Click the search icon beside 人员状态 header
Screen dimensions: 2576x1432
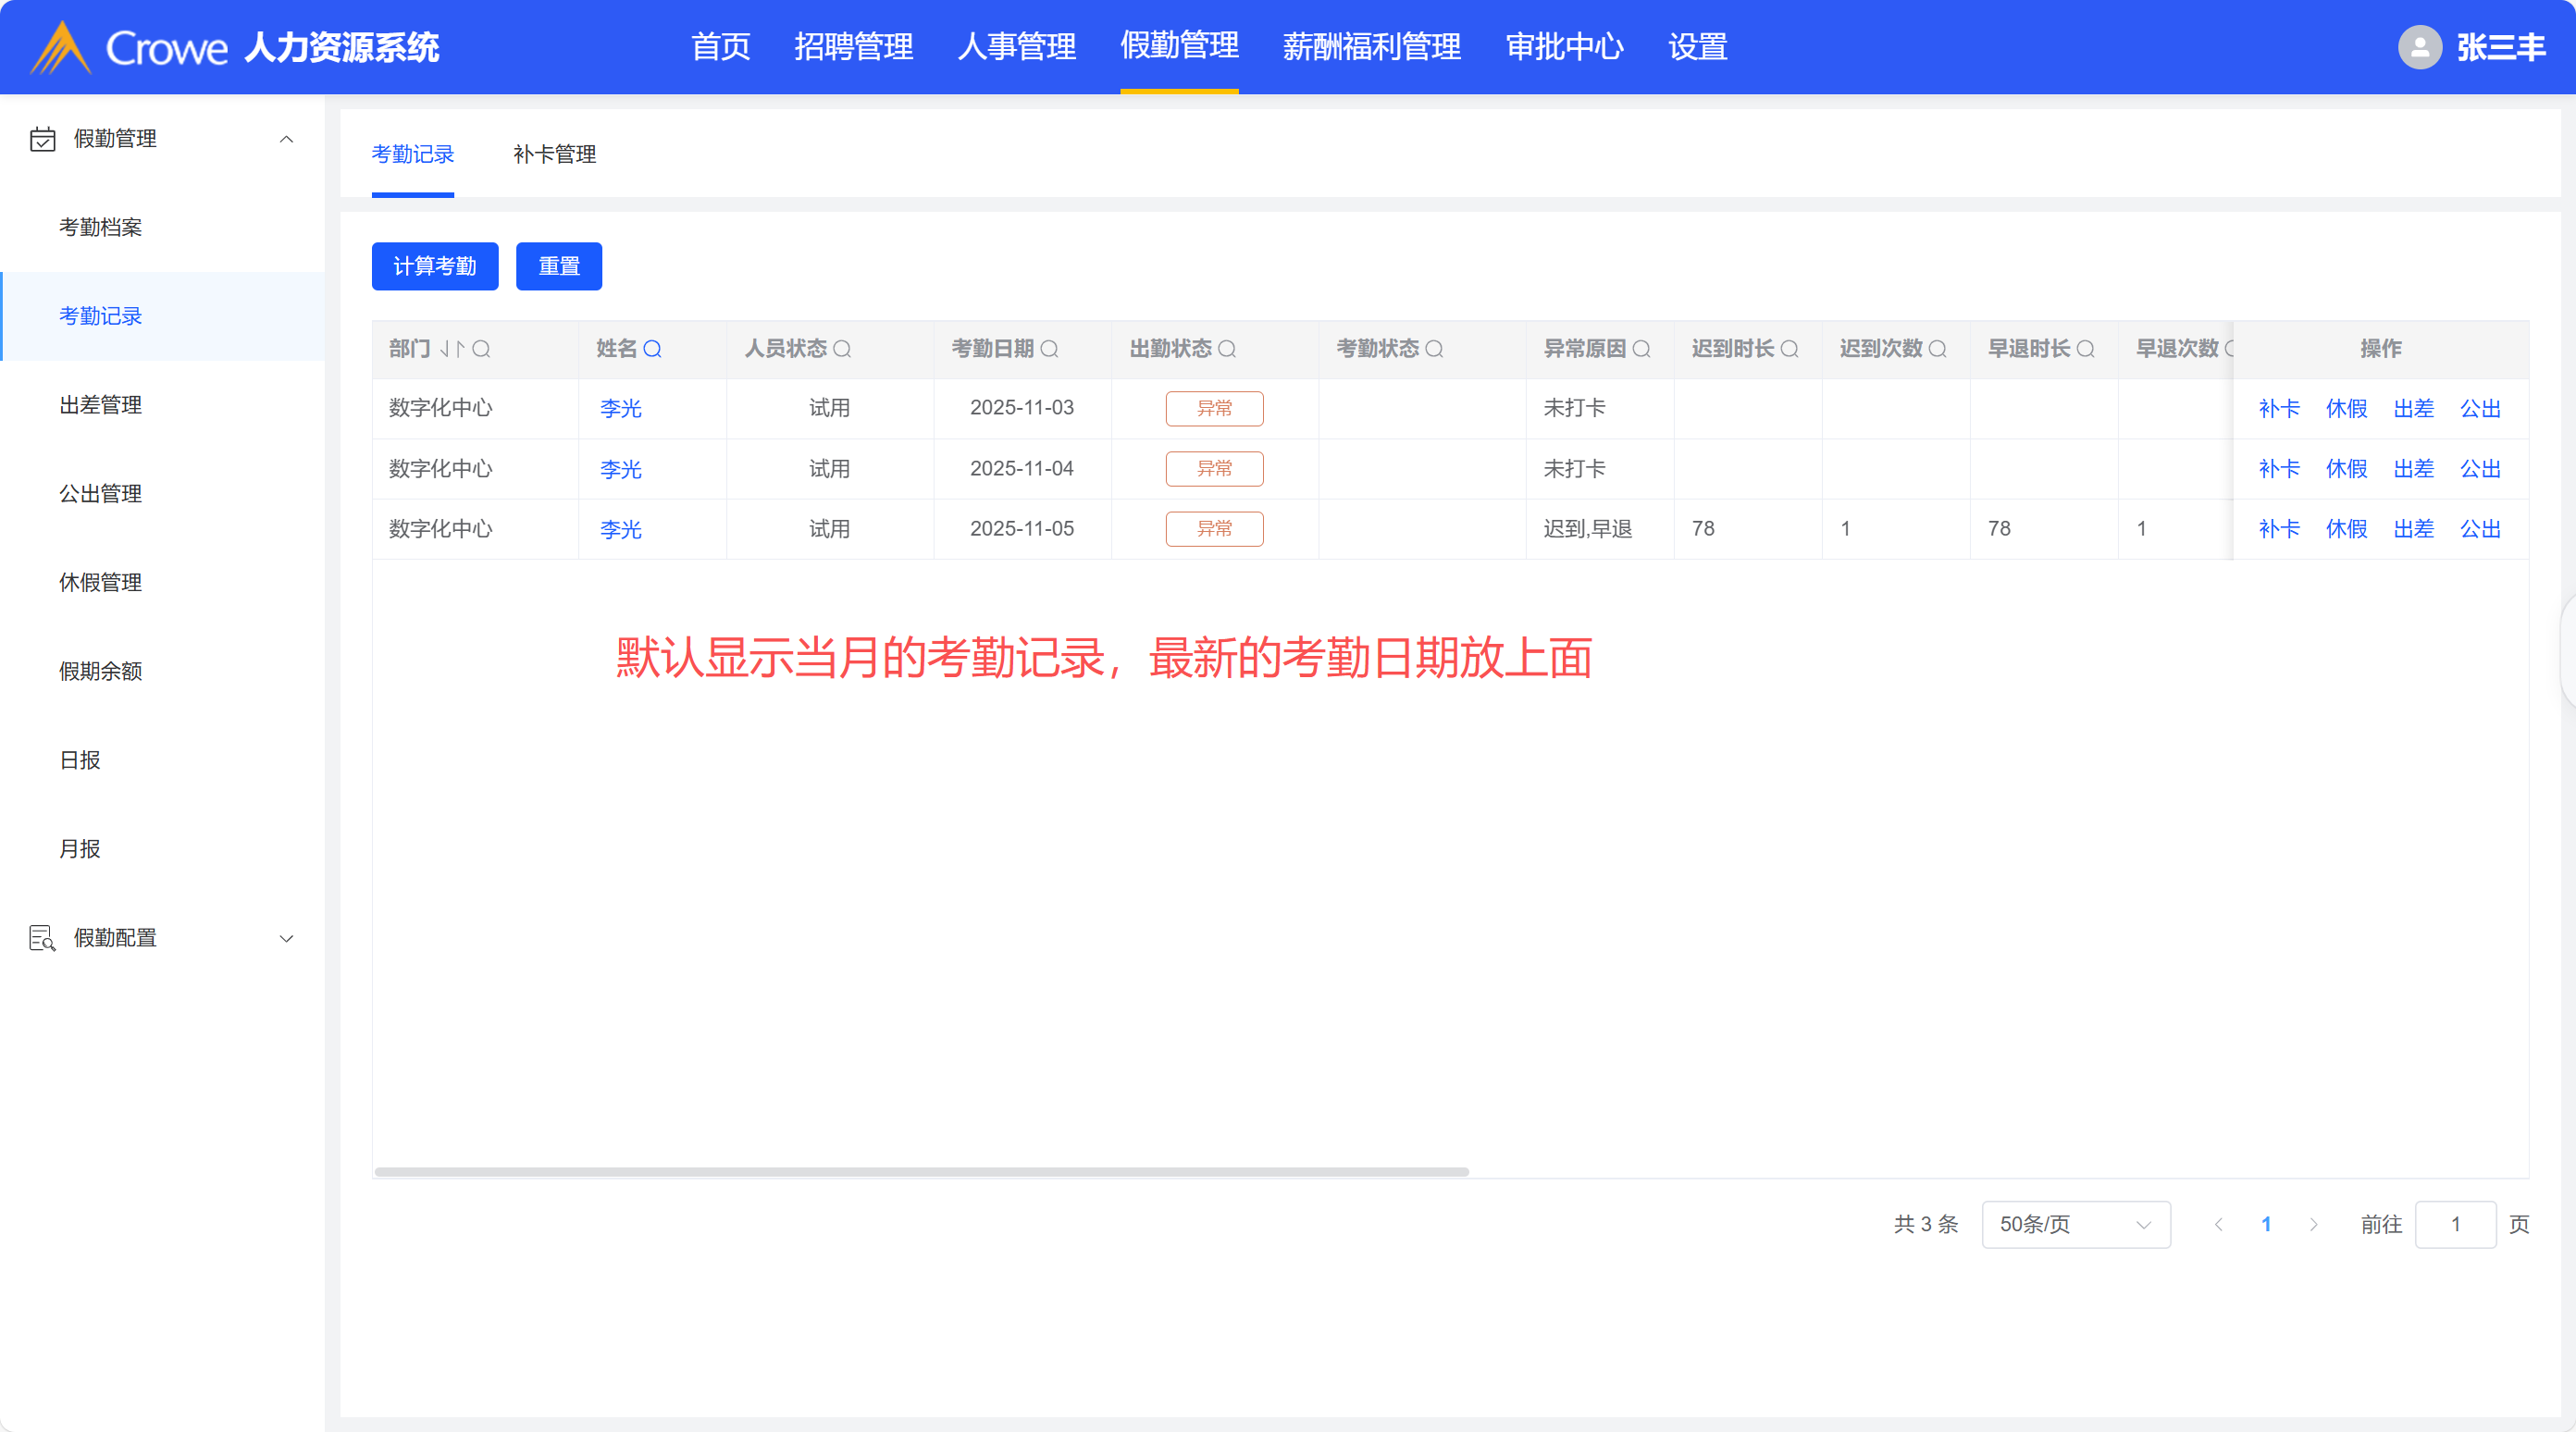point(842,349)
